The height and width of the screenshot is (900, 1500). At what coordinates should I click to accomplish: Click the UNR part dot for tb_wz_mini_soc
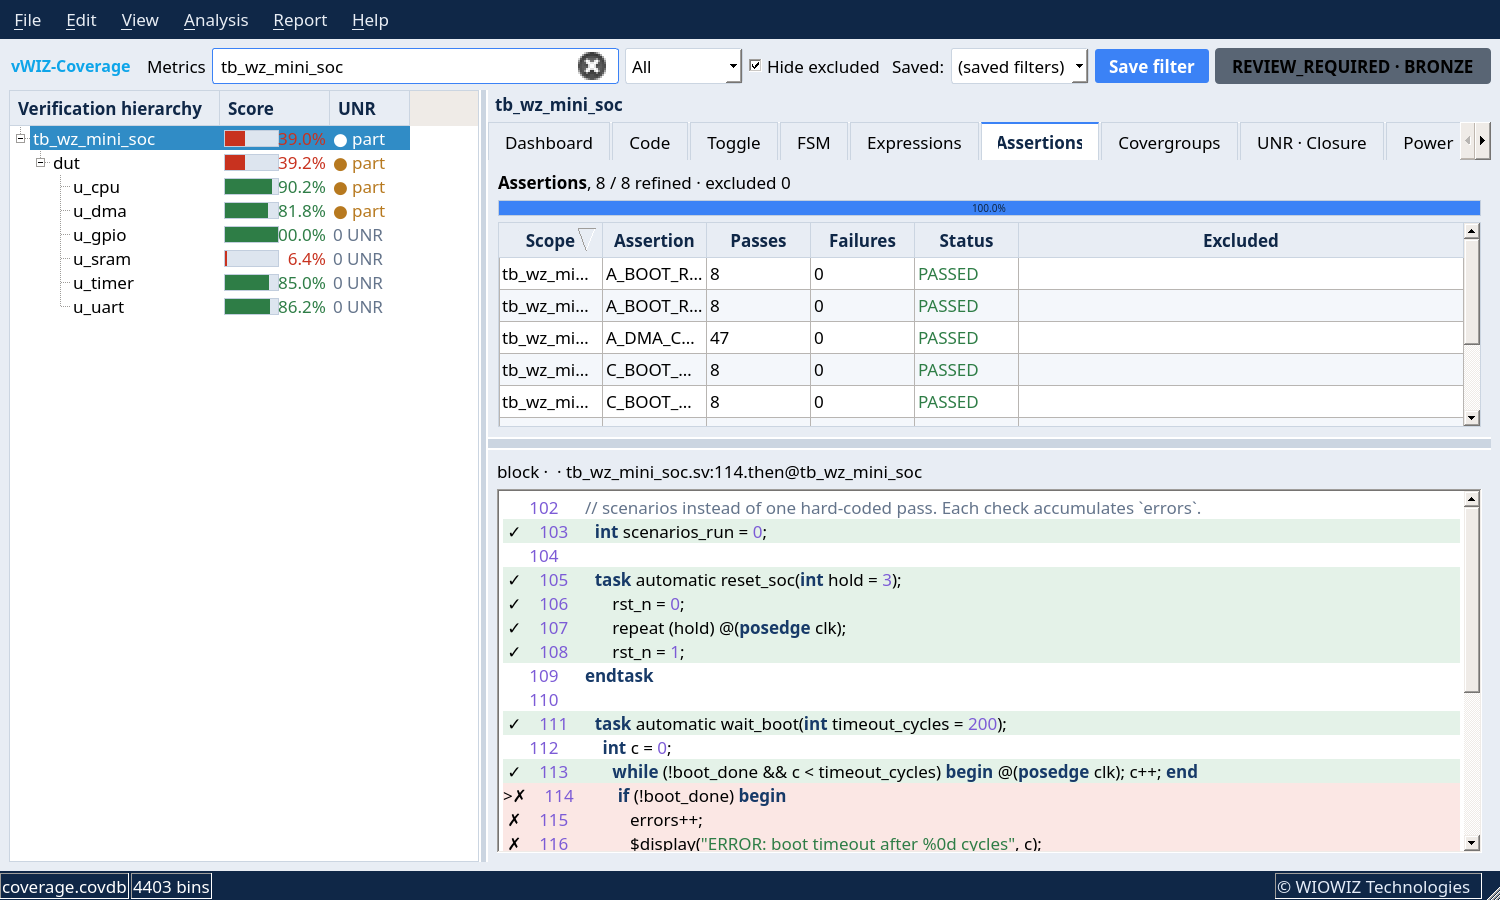340,140
